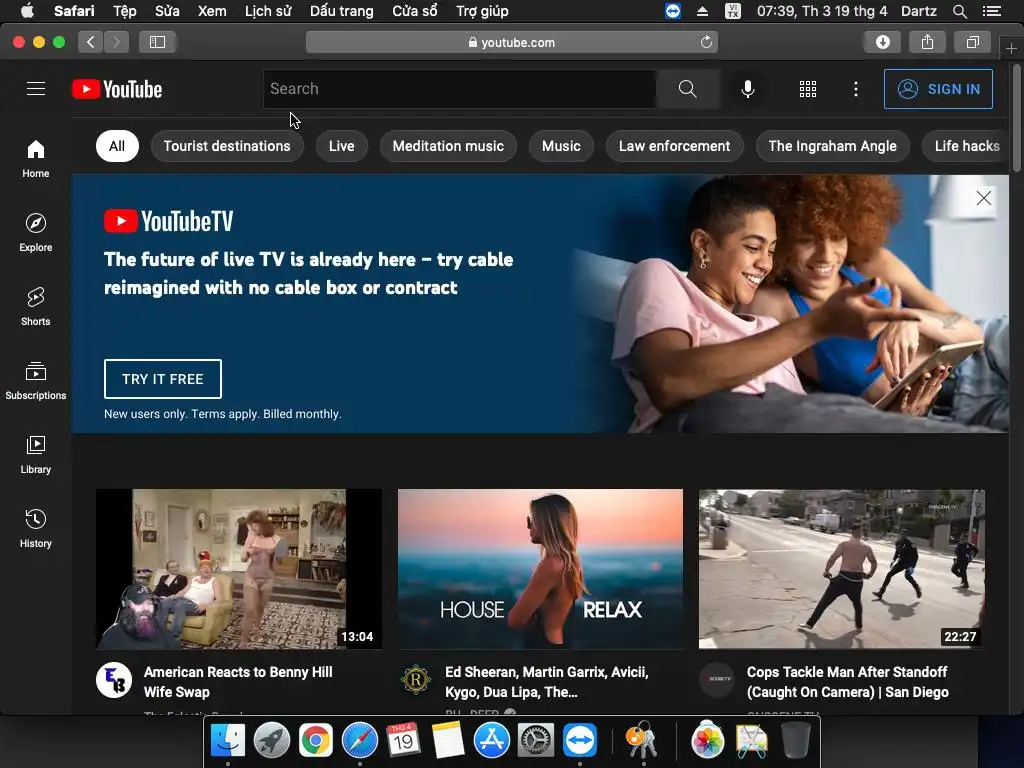
Task: Go back in Safari toolbar
Action: coord(91,42)
